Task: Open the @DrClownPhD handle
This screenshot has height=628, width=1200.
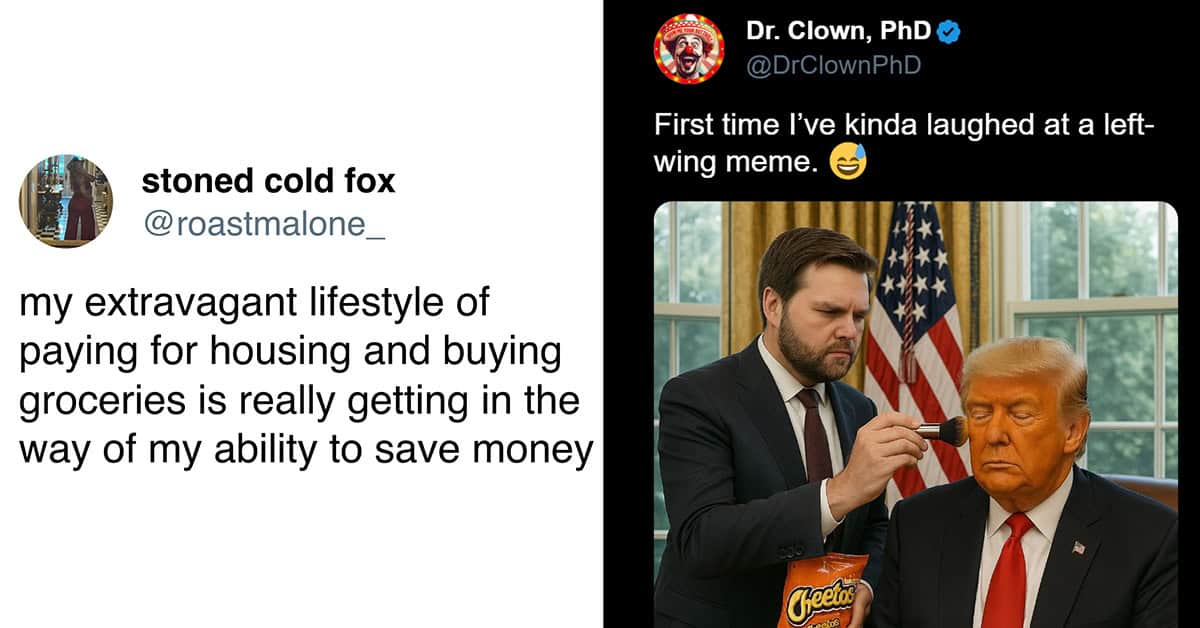Action: (833, 66)
